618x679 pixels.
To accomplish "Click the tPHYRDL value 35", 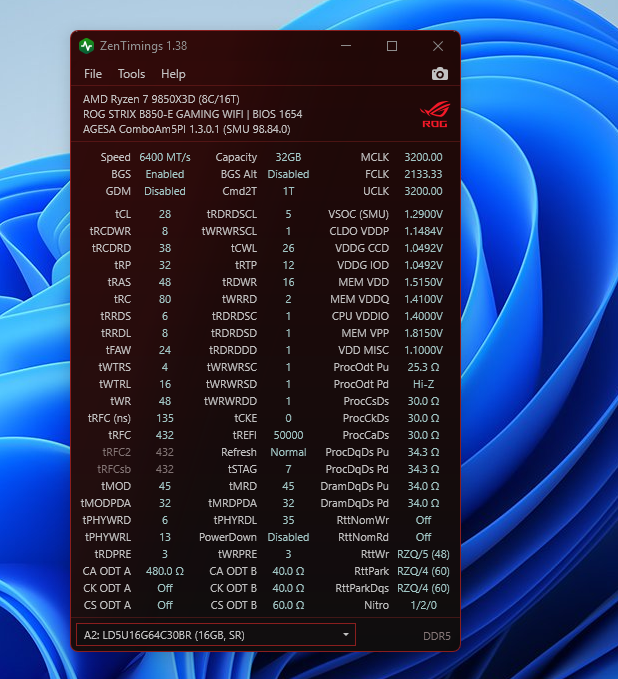I will (288, 520).
